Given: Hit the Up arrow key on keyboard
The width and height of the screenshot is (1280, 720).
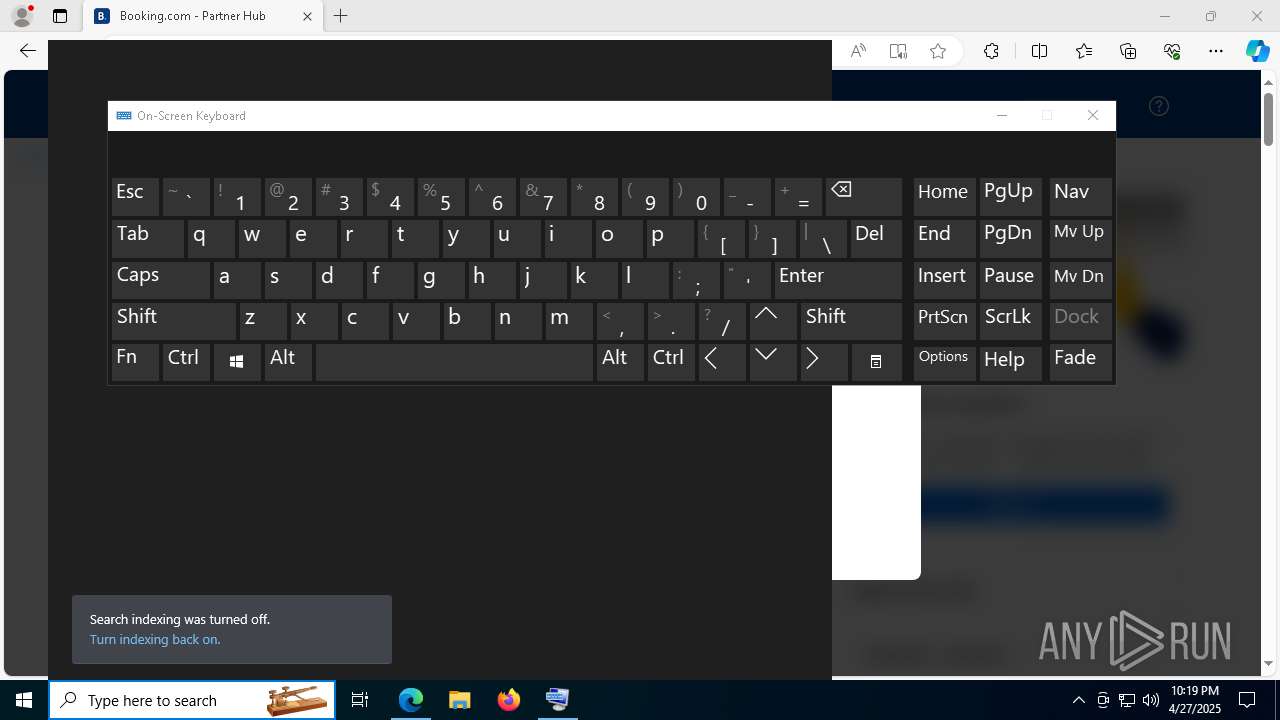Looking at the screenshot, I should point(773,321).
